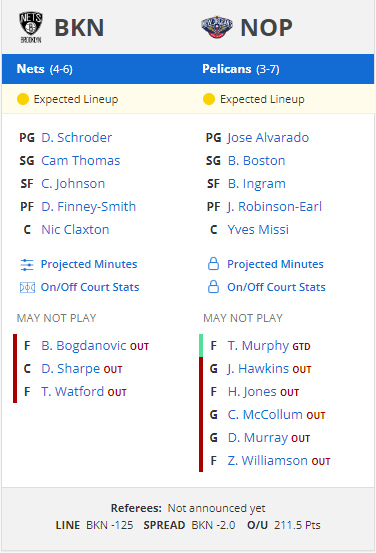The height and width of the screenshot is (553, 376).
Task: Click the Pelicans Projected Minutes lock icon
Action: (x=213, y=264)
